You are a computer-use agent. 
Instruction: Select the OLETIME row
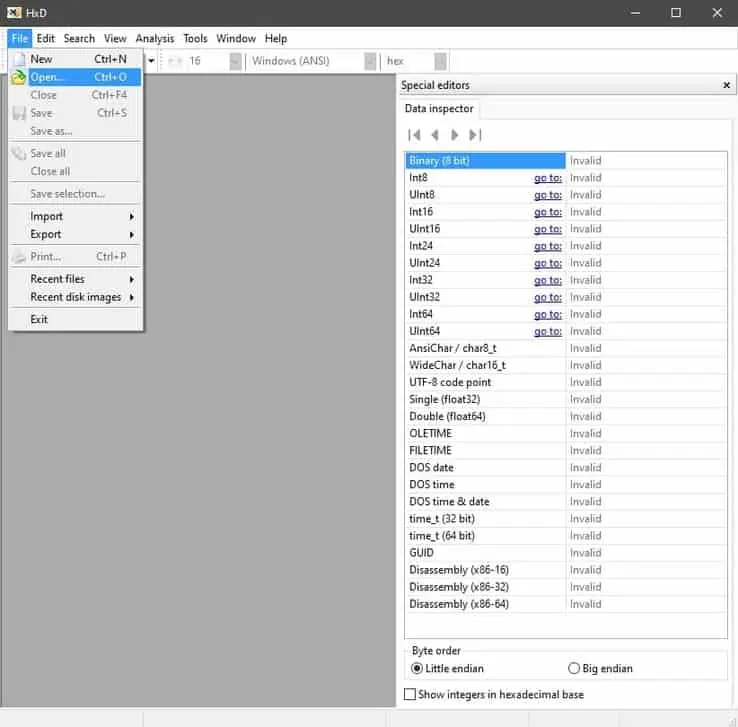coord(565,433)
